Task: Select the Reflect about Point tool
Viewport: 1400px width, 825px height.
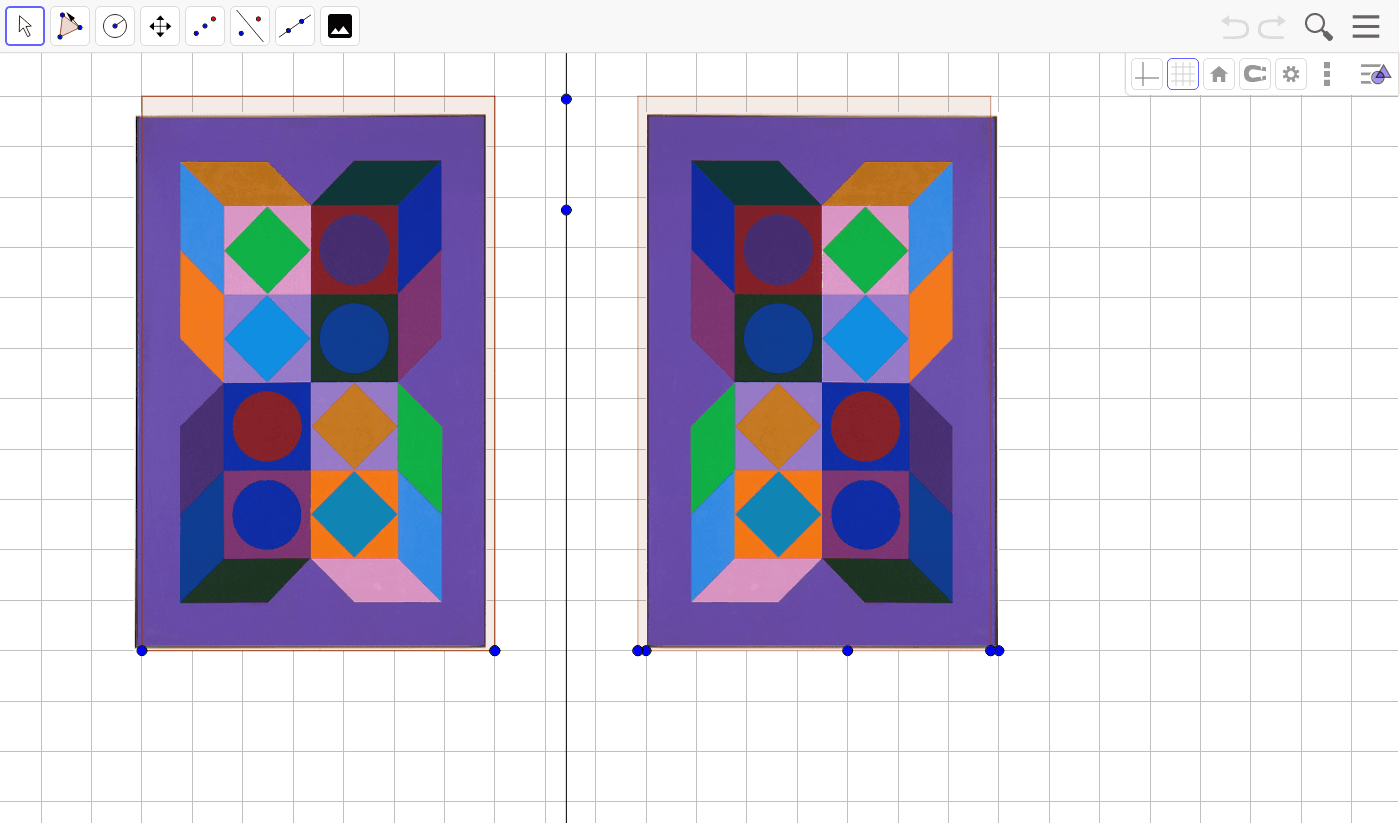Action: click(x=205, y=26)
